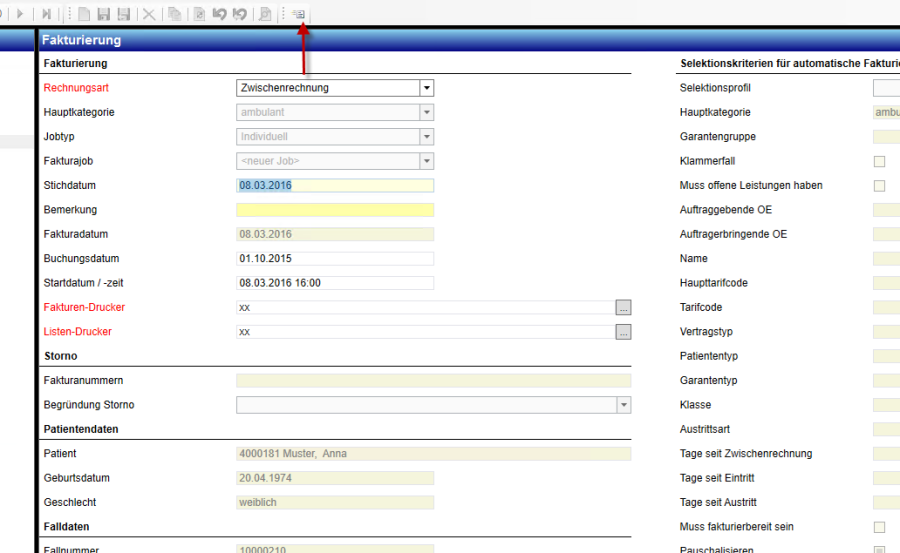The width and height of the screenshot is (900, 553).
Task: Click the Buchungsdatum field 01.10.2015
Action: point(335,258)
